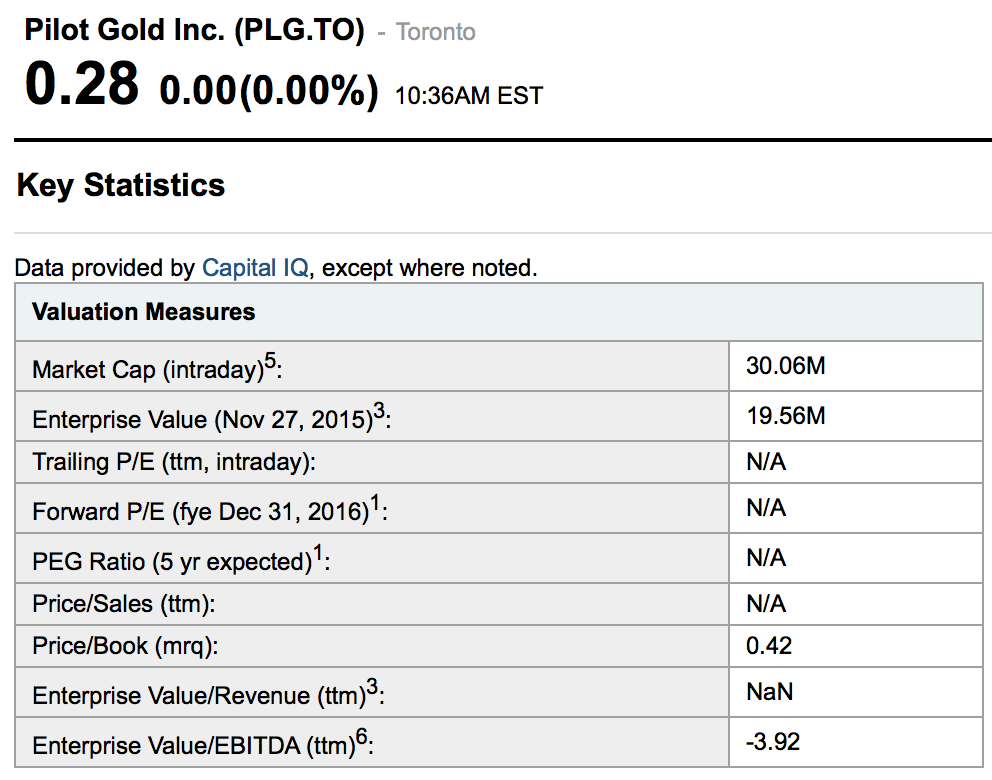Click the -3.92 EBITDA ratio value
The width and height of the screenshot is (992, 780).
pyautogui.click(x=773, y=742)
